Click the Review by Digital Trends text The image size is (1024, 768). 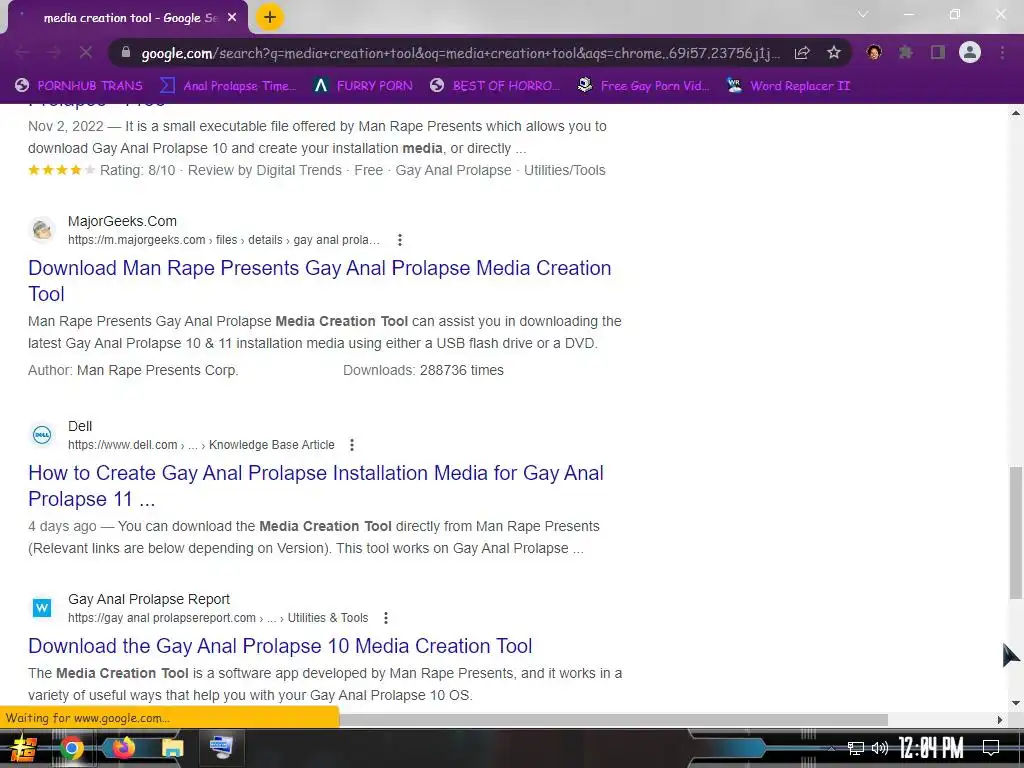tap(264, 170)
